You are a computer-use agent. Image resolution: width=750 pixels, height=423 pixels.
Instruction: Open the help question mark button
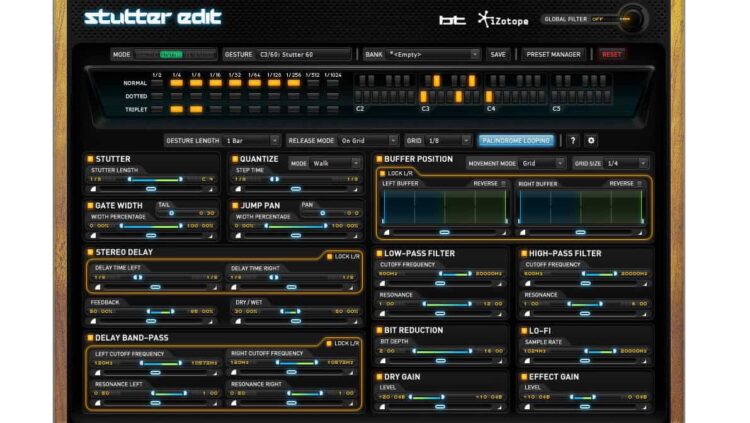click(x=573, y=141)
